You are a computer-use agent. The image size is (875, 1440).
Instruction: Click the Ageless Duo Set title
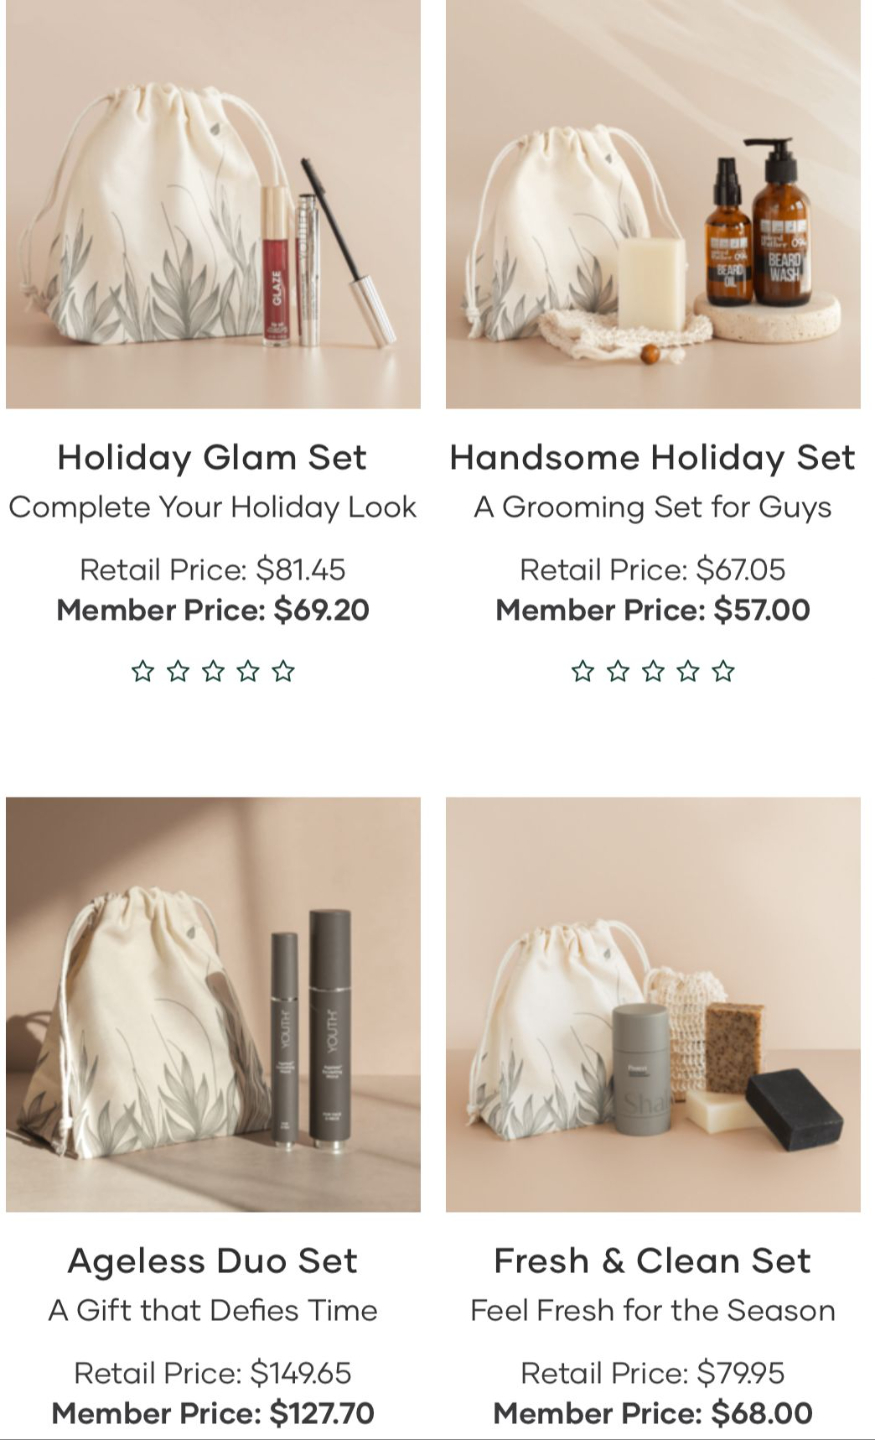click(212, 1260)
